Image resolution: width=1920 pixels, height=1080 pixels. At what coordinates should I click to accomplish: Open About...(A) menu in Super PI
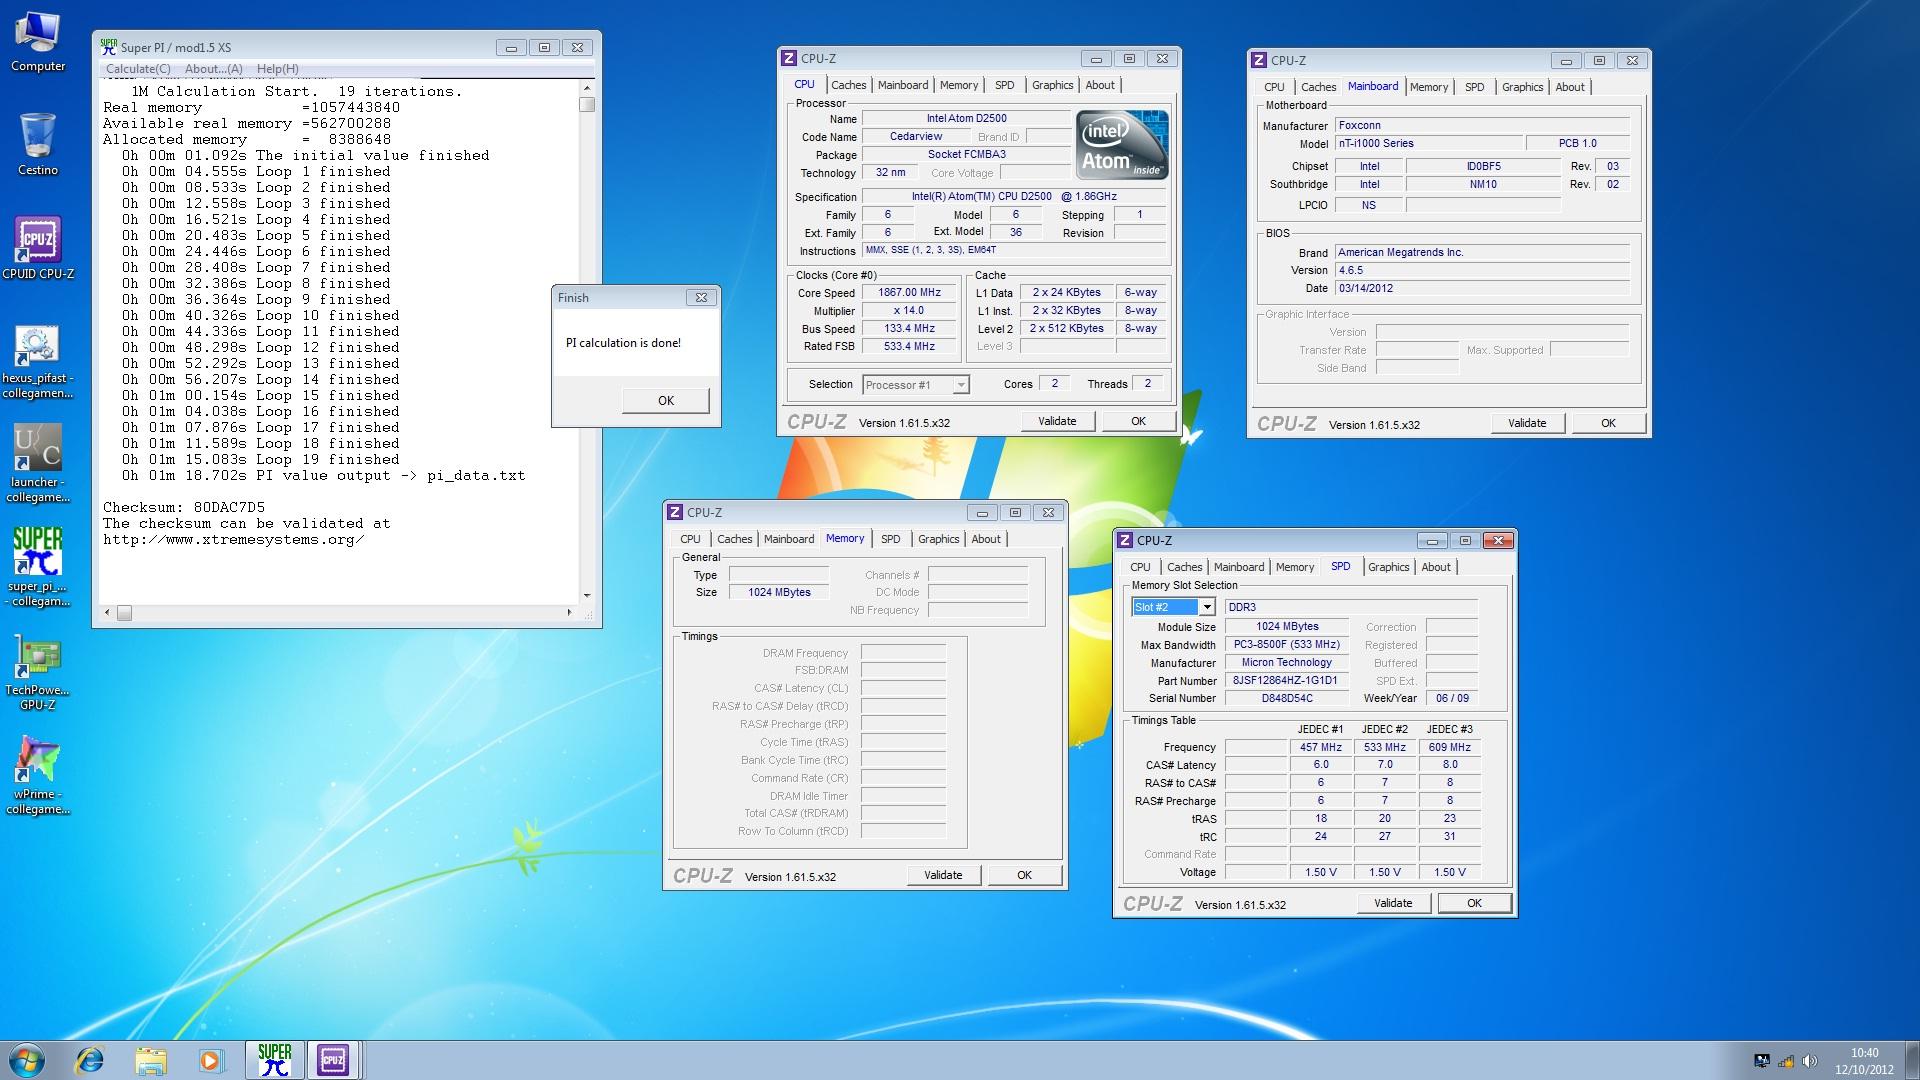[213, 69]
